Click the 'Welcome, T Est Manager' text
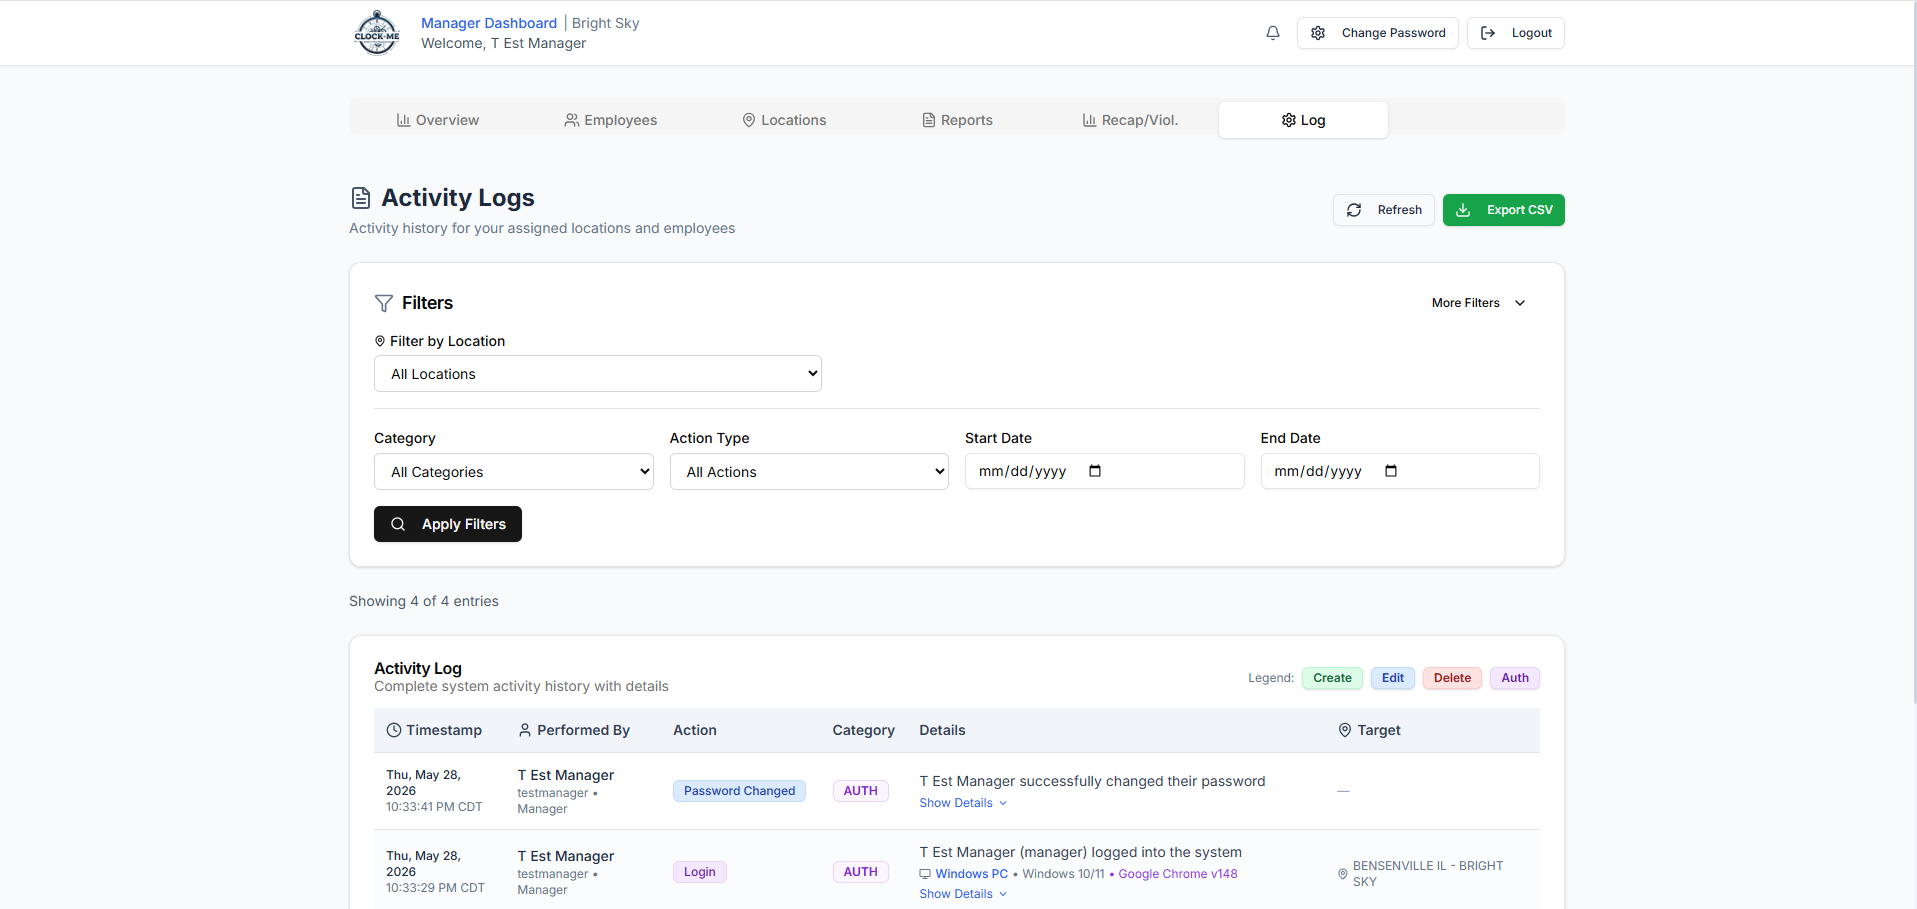 (504, 43)
